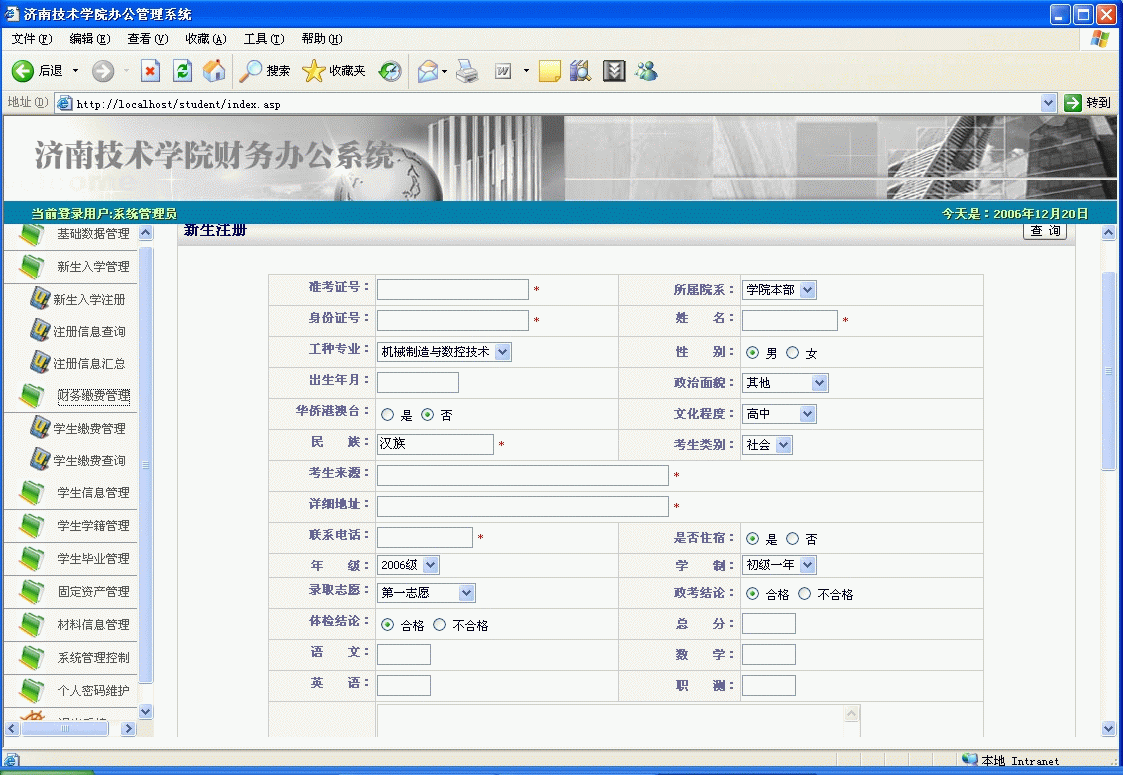1123x775 pixels.
Task: Open 系统管理控制 in sidebar
Action: [x=94, y=658]
